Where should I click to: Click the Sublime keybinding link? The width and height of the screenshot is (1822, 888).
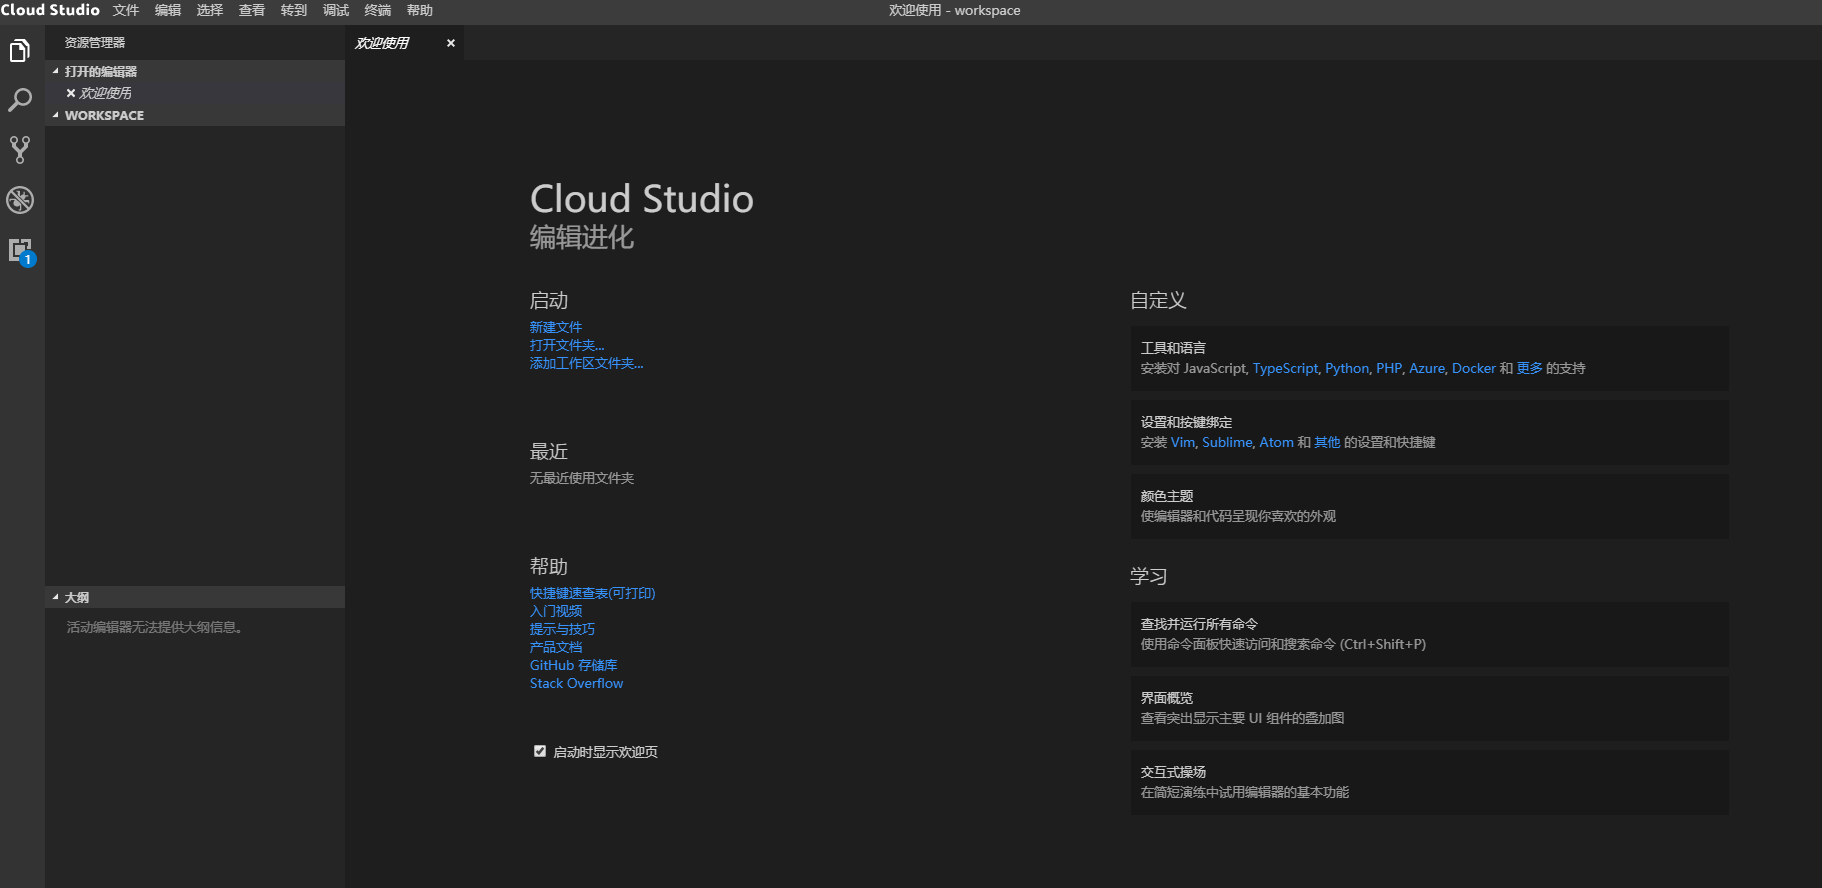[1227, 442]
